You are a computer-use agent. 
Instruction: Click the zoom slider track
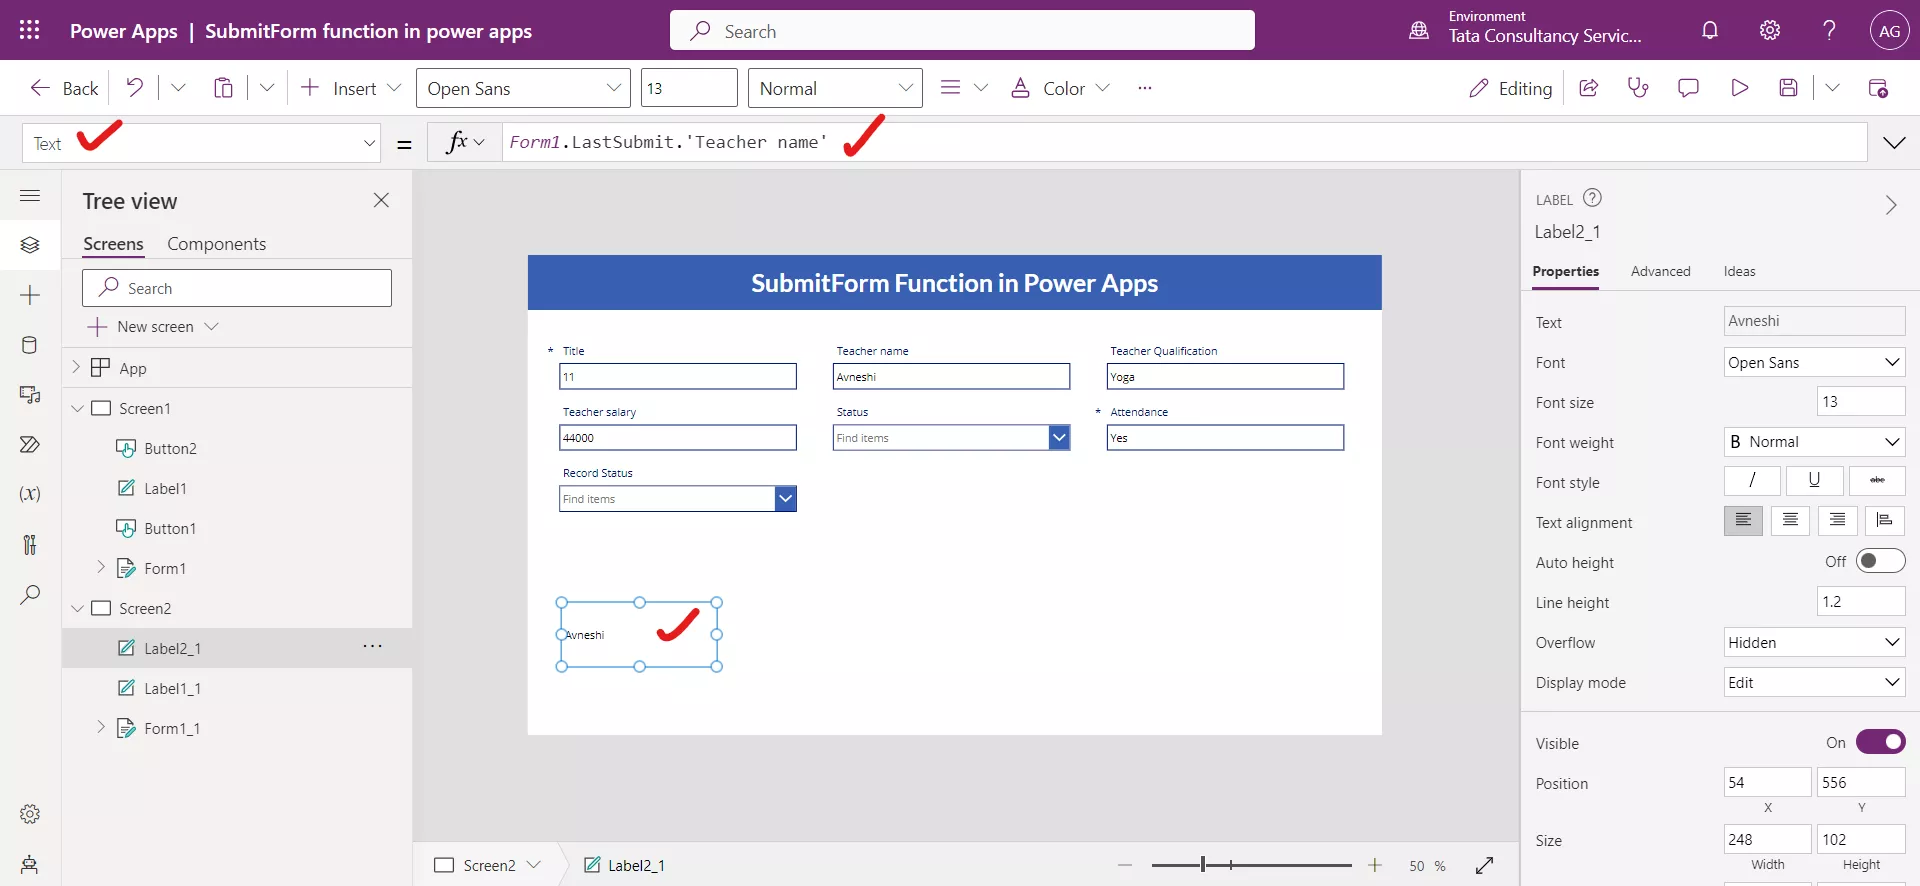click(x=1251, y=865)
